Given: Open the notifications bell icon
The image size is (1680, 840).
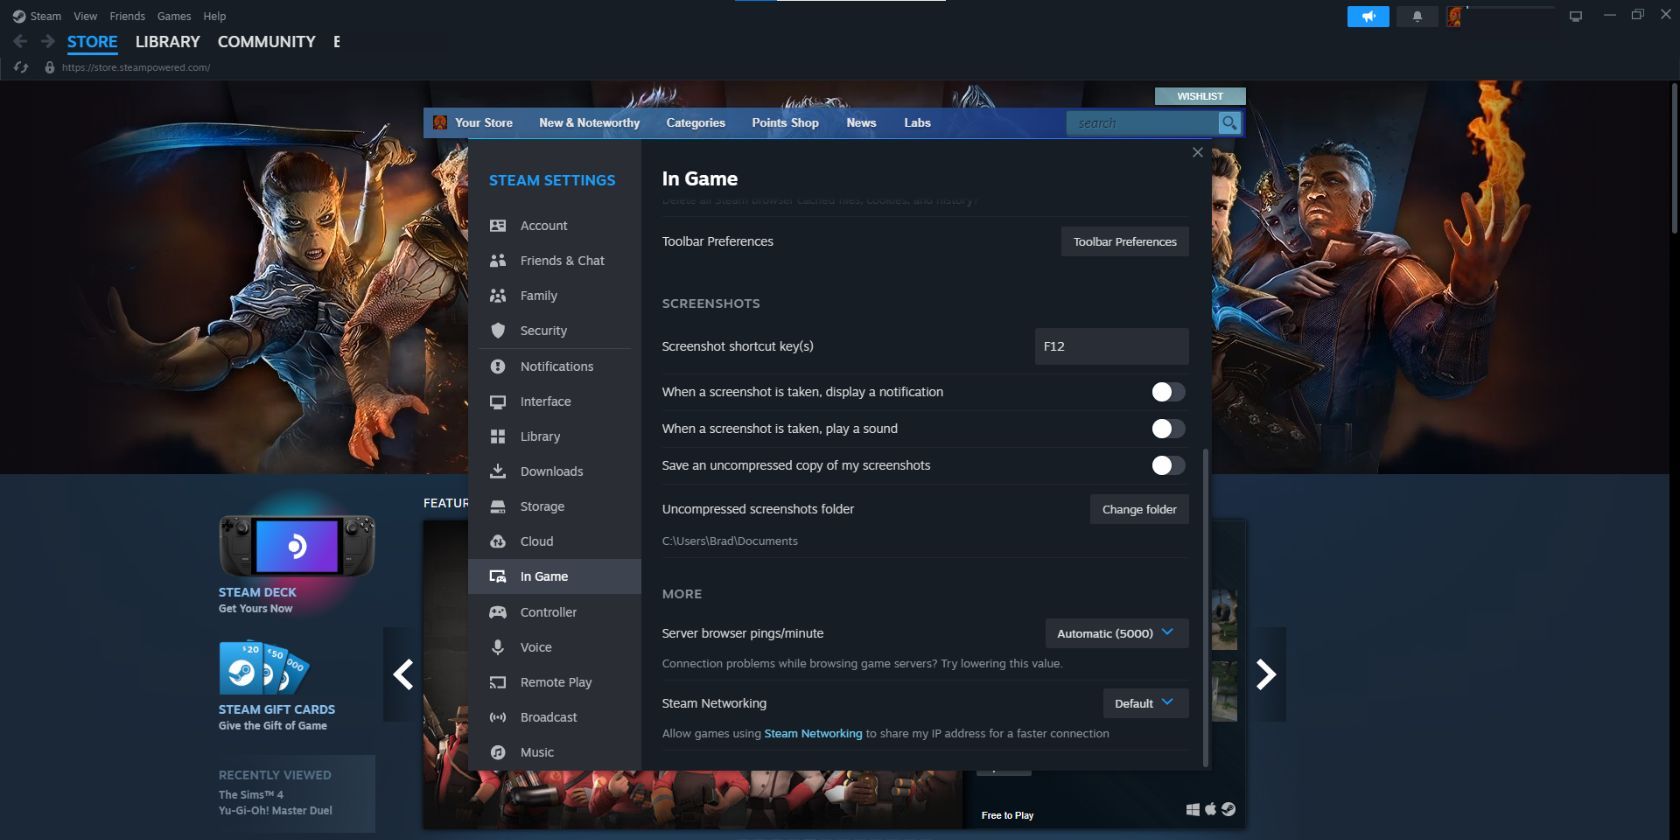Looking at the screenshot, I should point(1417,17).
